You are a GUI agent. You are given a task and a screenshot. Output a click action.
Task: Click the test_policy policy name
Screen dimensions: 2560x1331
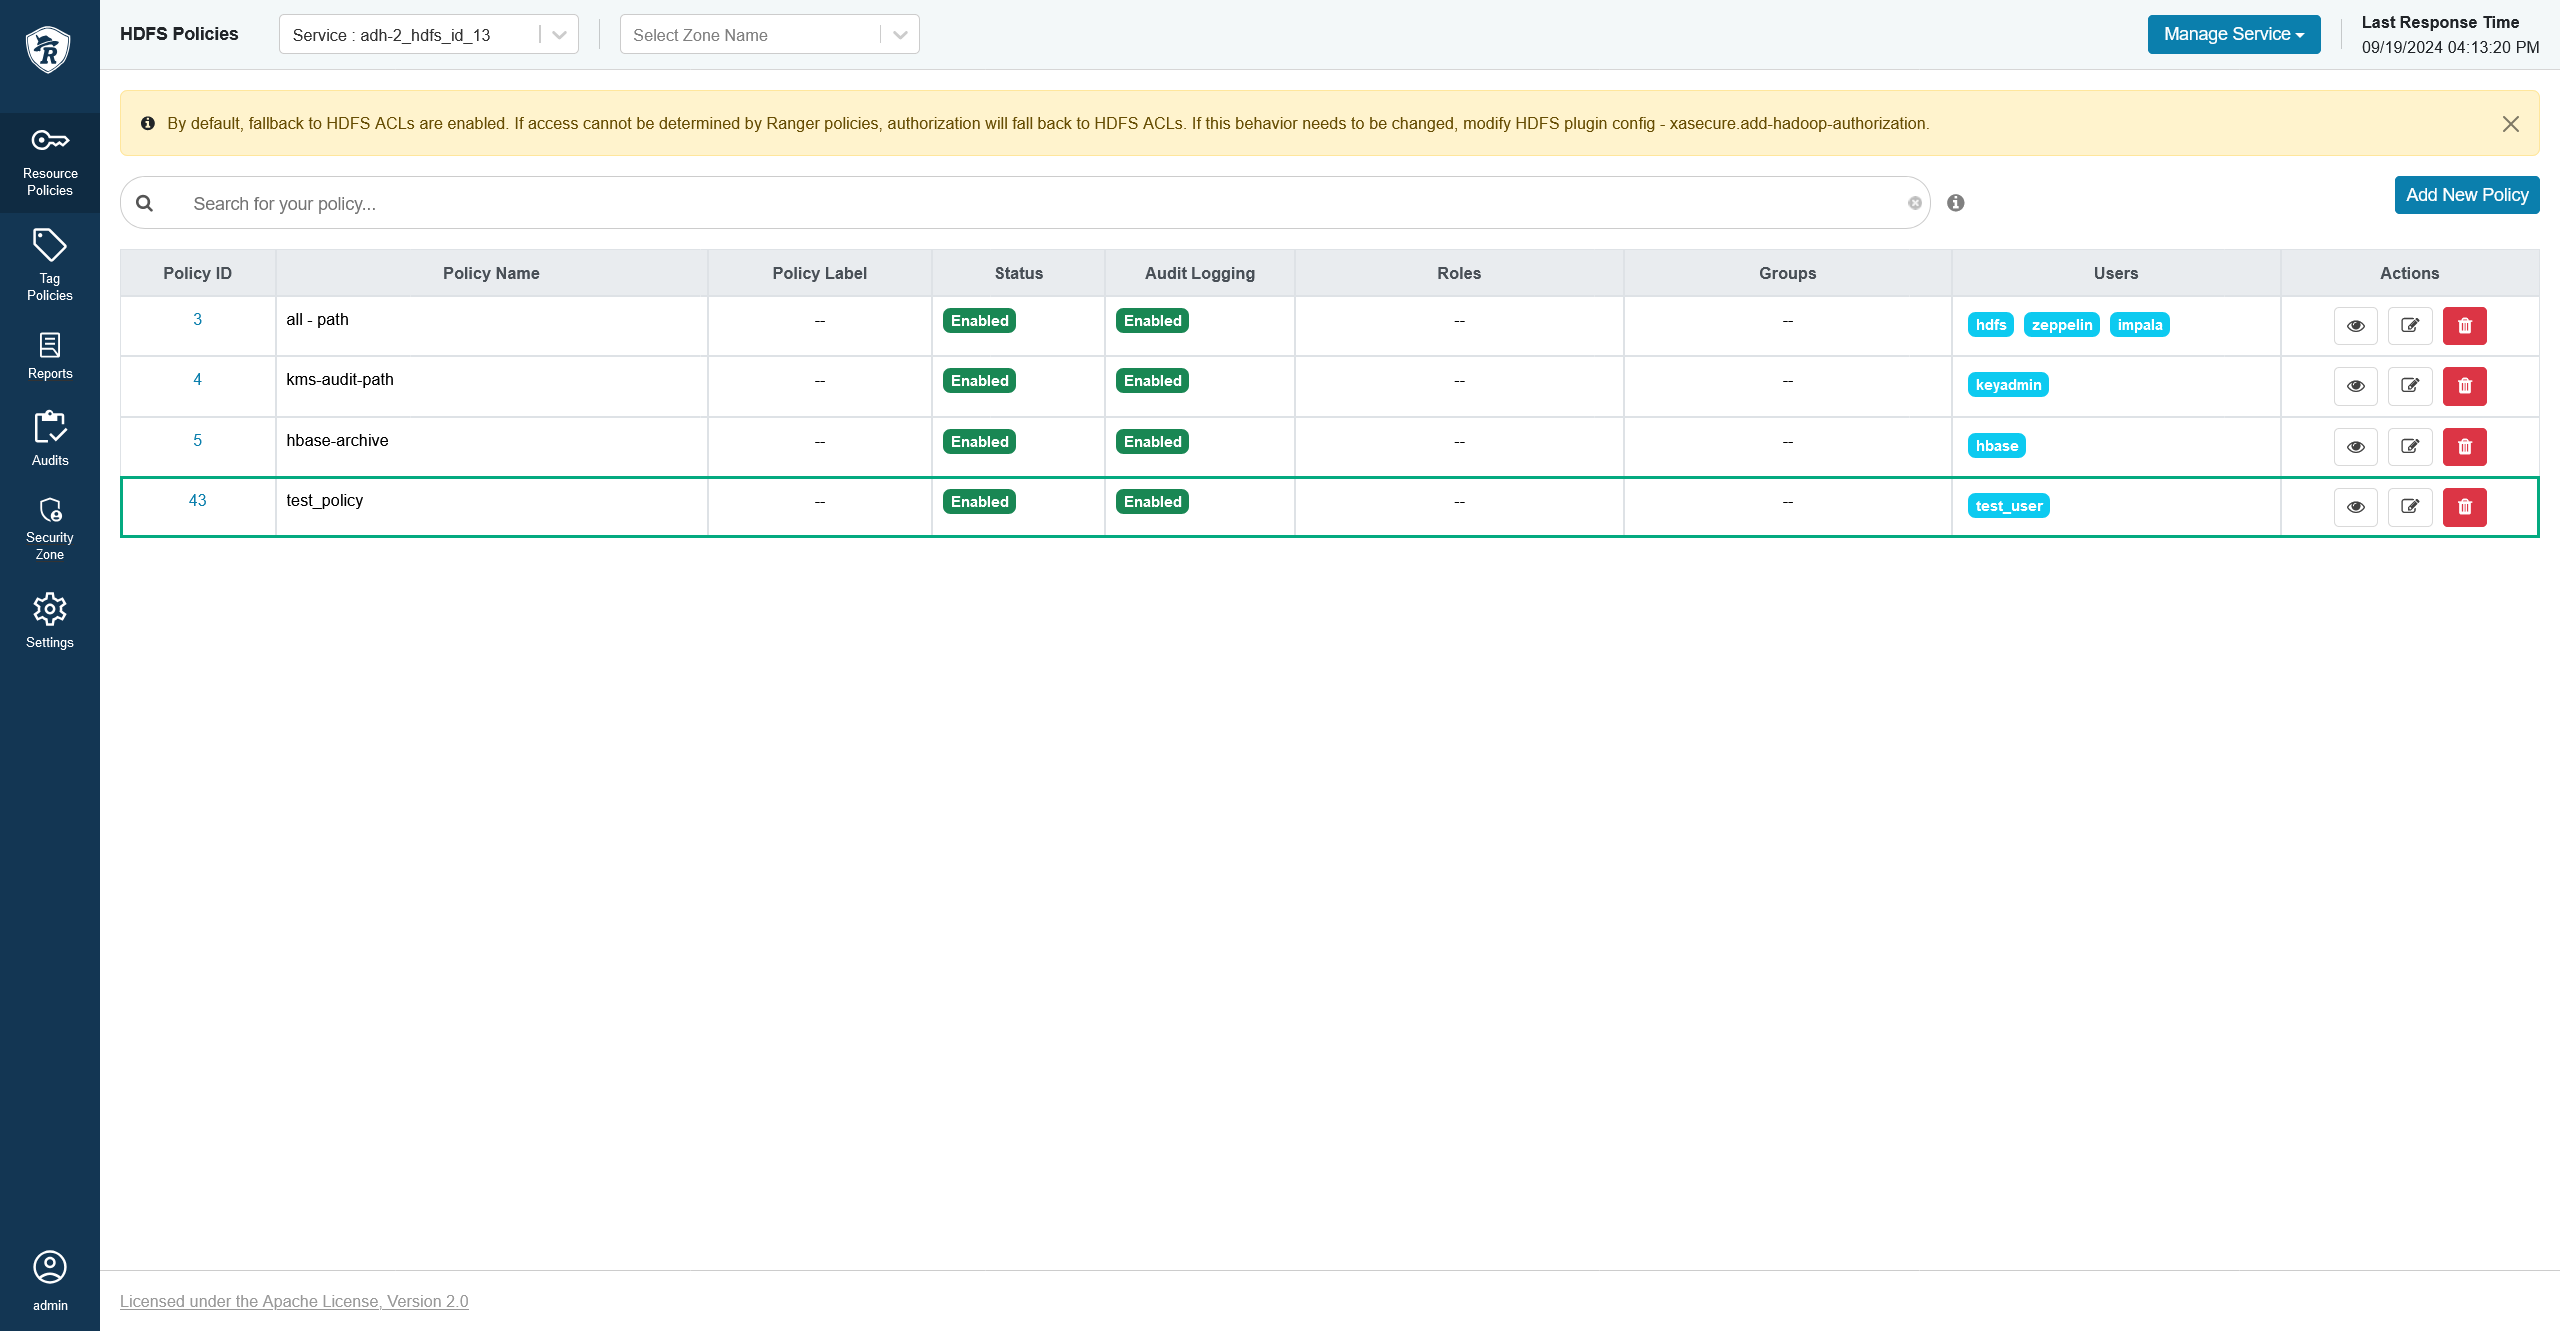[324, 501]
